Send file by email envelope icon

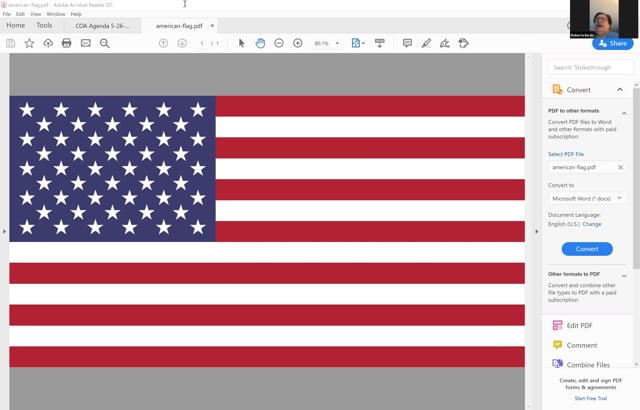coord(86,43)
